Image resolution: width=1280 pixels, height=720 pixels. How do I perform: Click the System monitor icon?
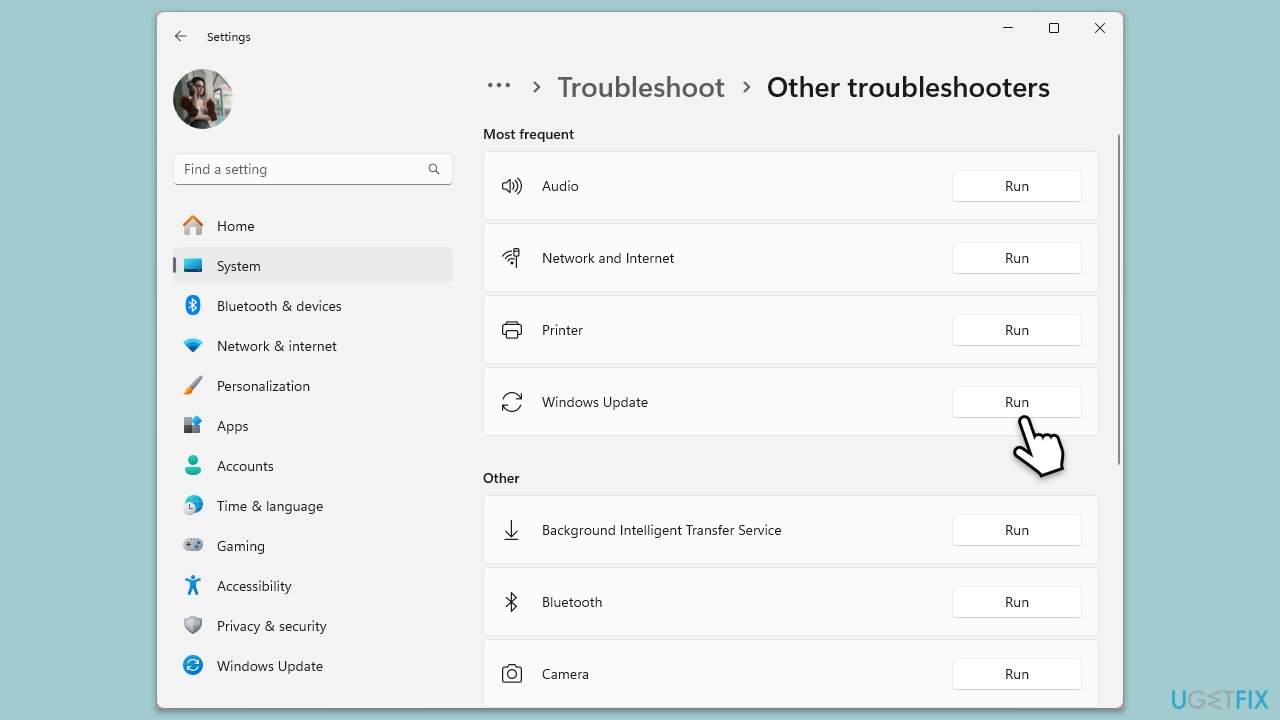[x=193, y=266]
